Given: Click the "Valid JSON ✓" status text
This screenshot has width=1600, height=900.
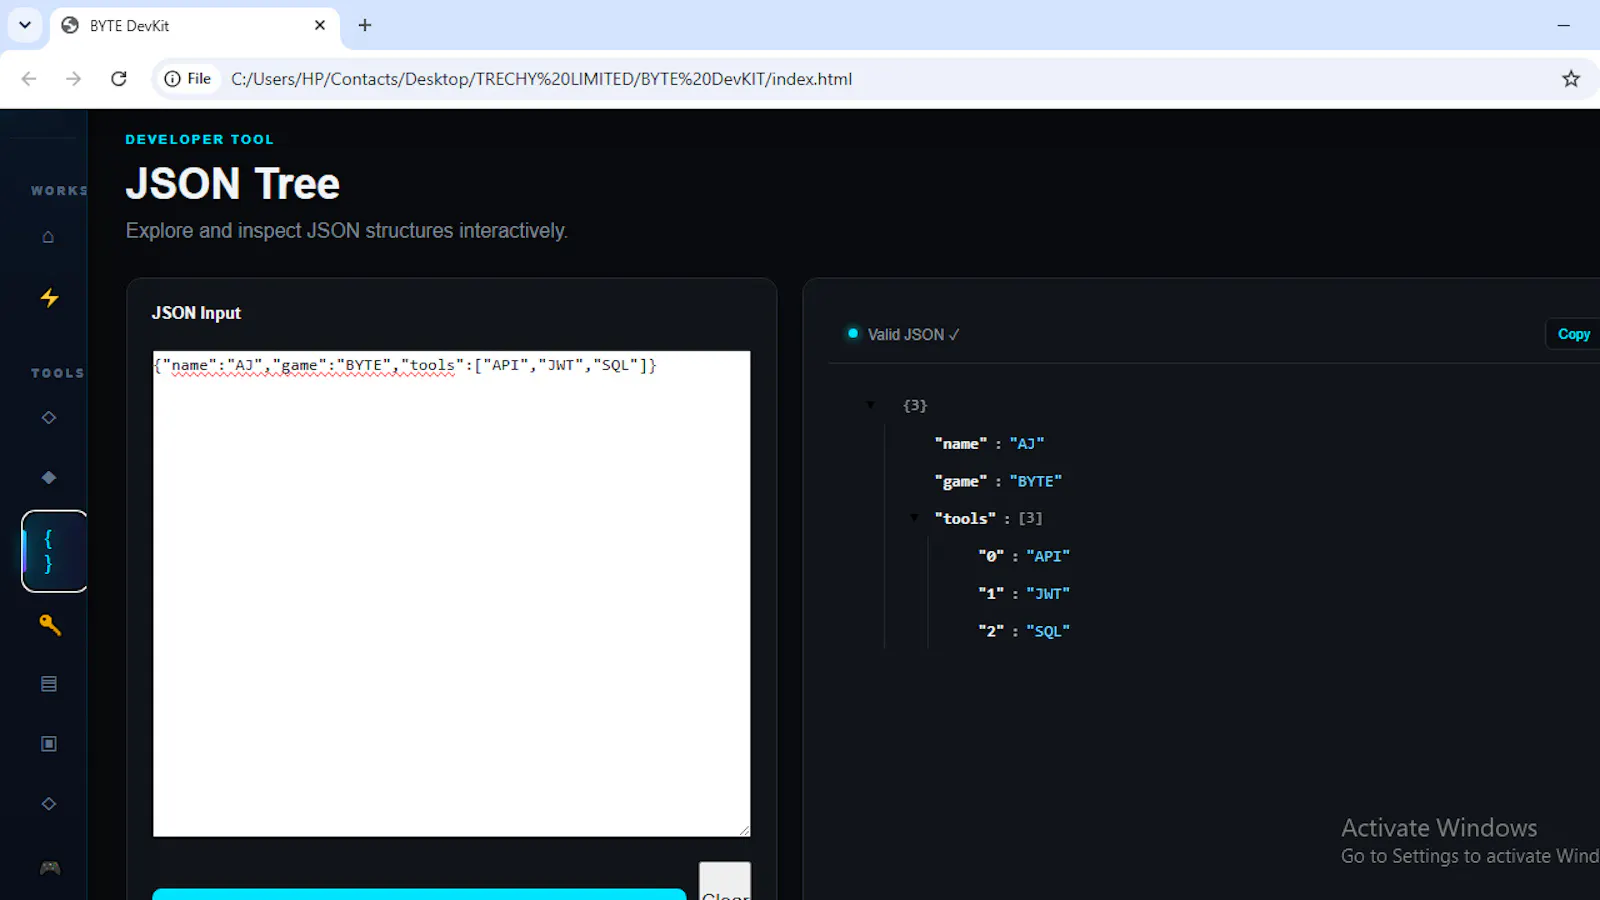Looking at the screenshot, I should click(x=913, y=334).
